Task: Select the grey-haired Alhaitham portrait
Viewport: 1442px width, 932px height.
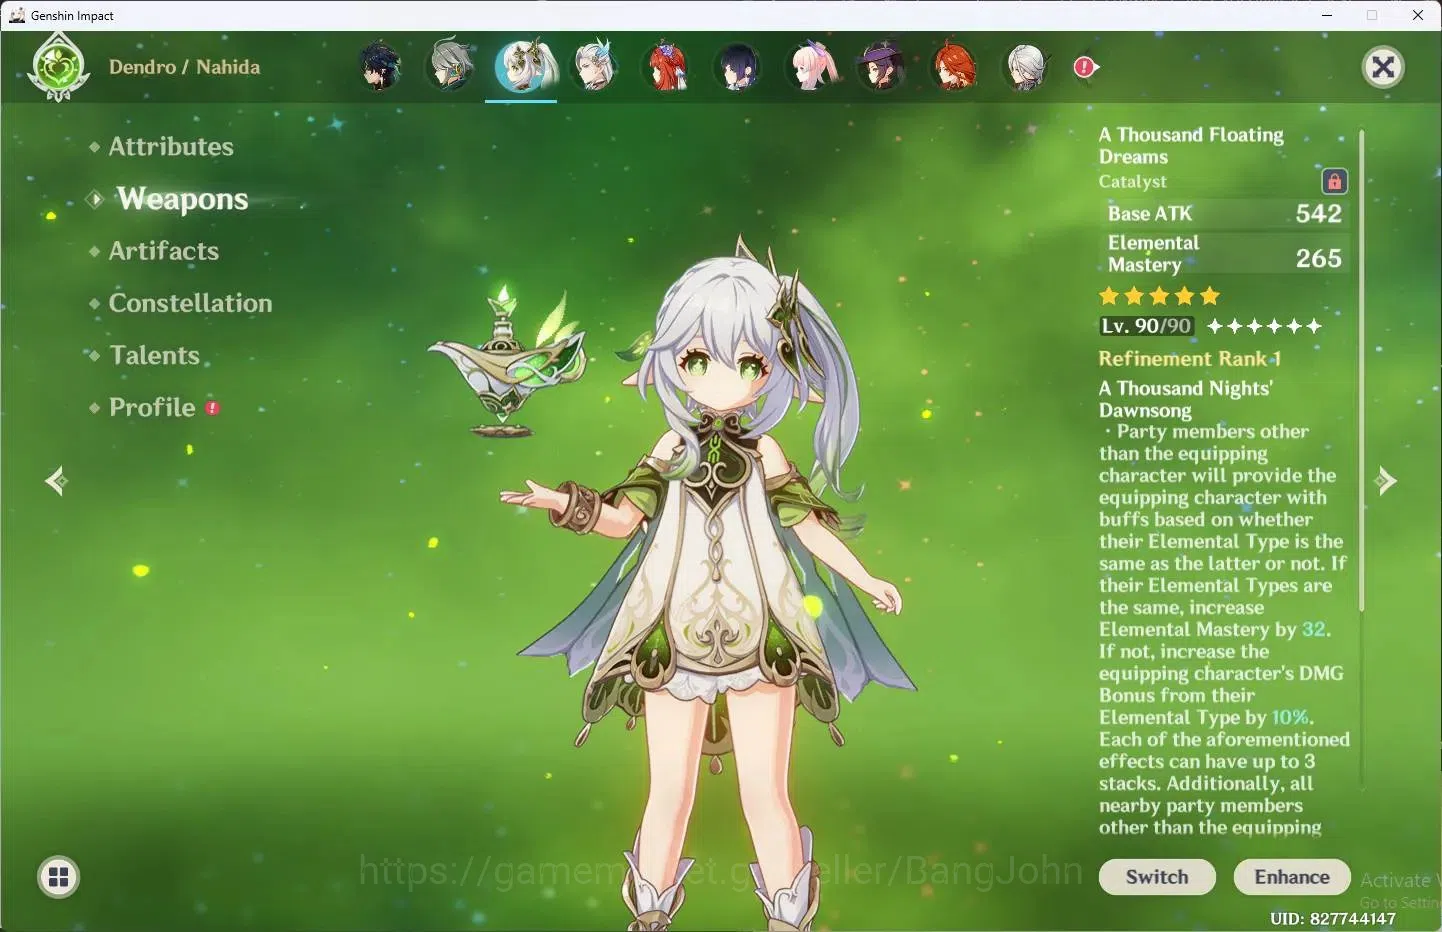Action: 451,67
